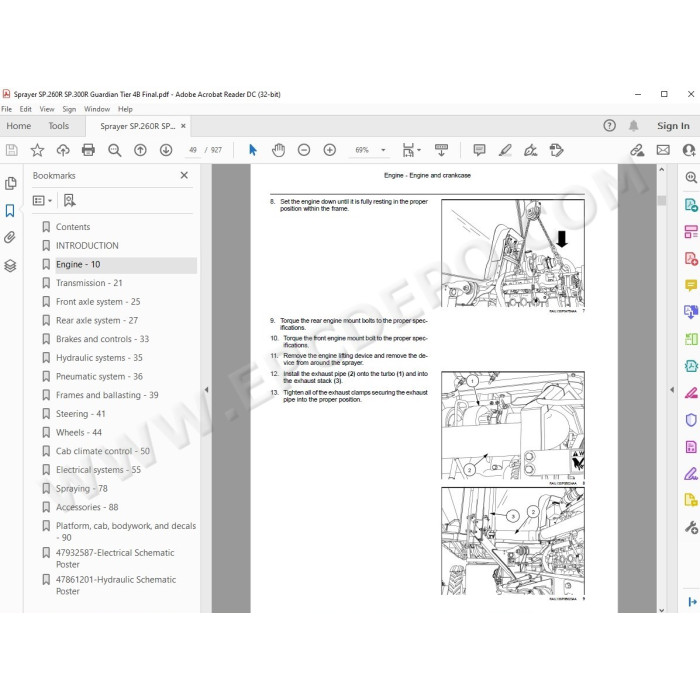Open the Window menu
The height and width of the screenshot is (700, 700).
[97, 109]
